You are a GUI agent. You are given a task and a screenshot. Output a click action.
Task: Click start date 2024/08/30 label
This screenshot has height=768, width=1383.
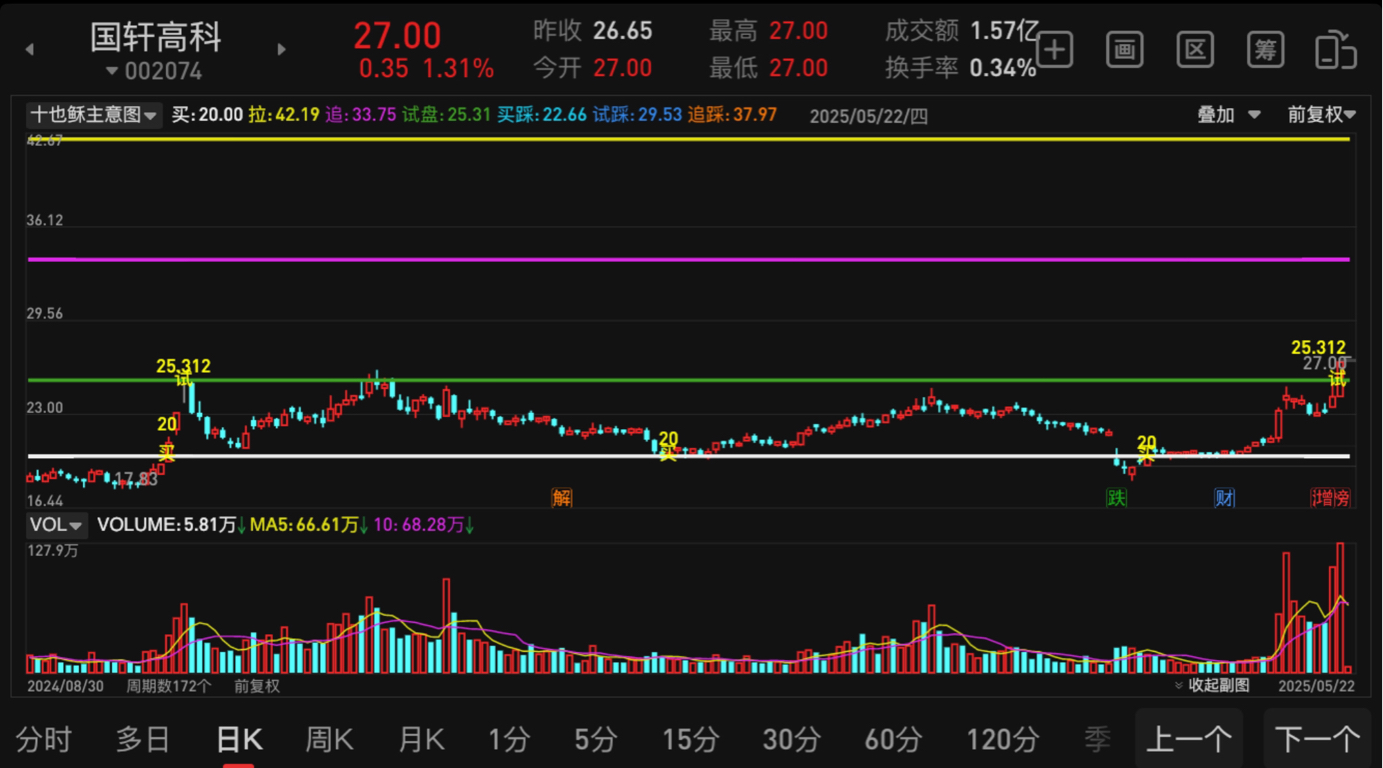pyautogui.click(x=65, y=686)
